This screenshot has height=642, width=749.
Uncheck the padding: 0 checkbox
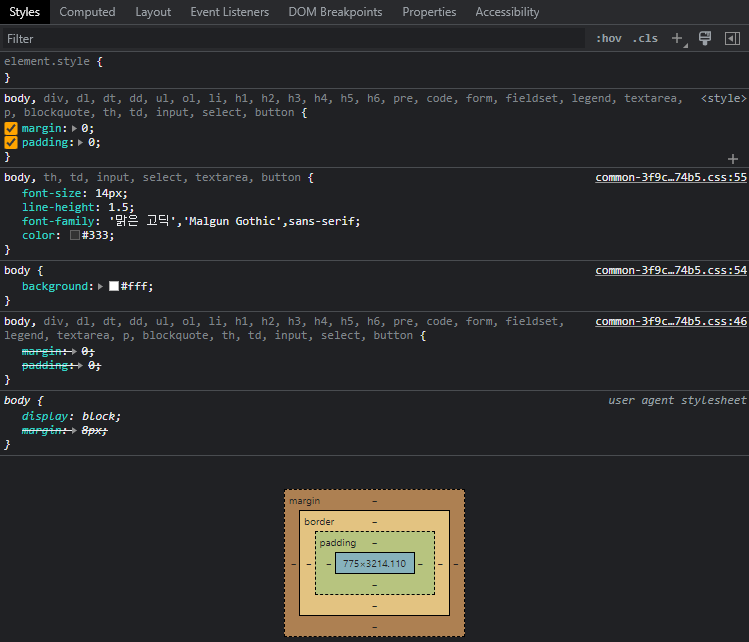[x=11, y=142]
